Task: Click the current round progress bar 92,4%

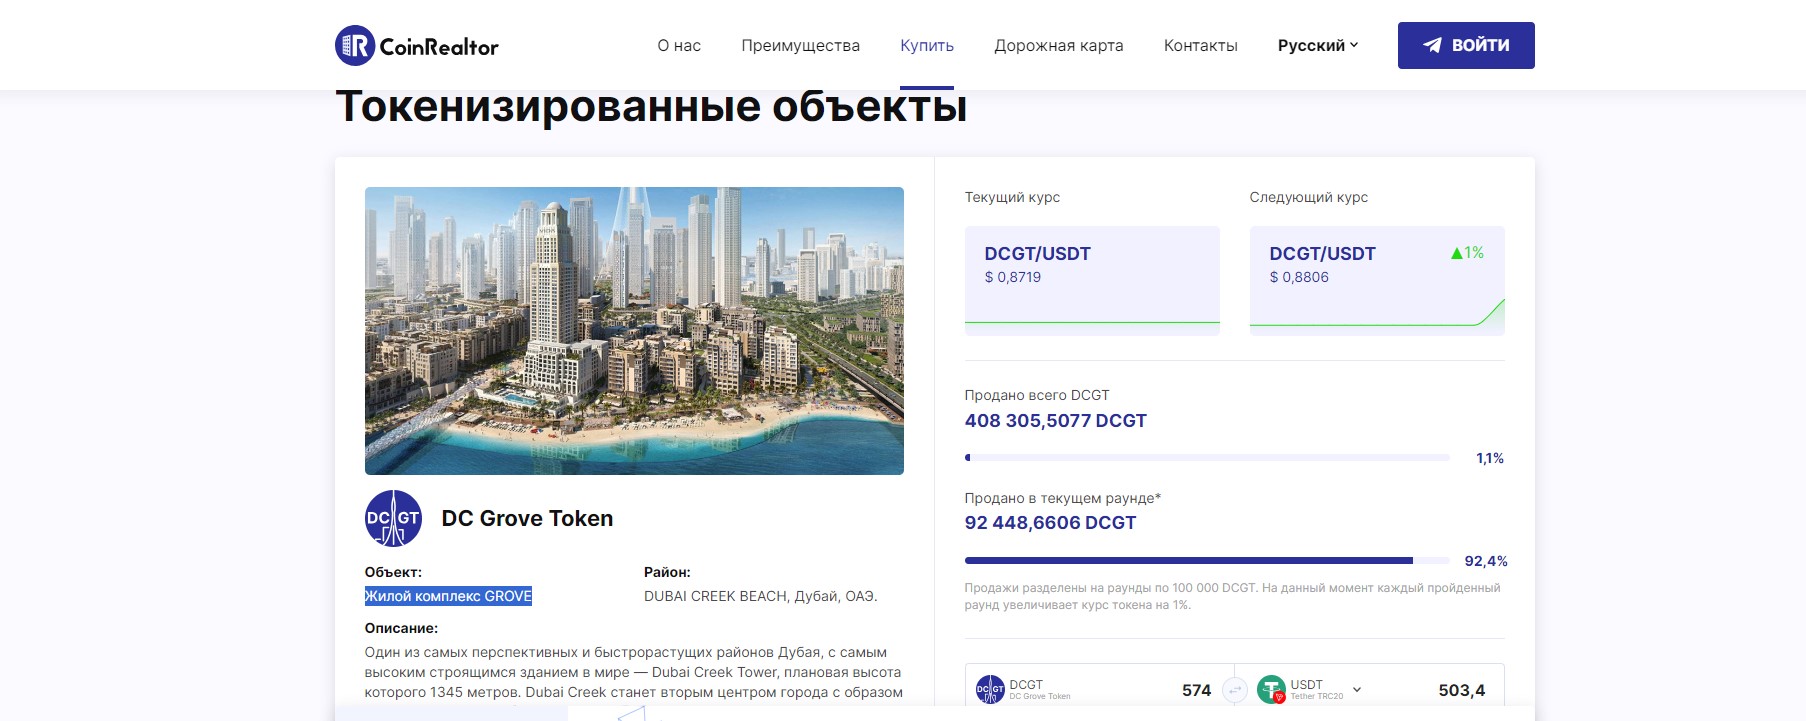Action: [x=1207, y=560]
